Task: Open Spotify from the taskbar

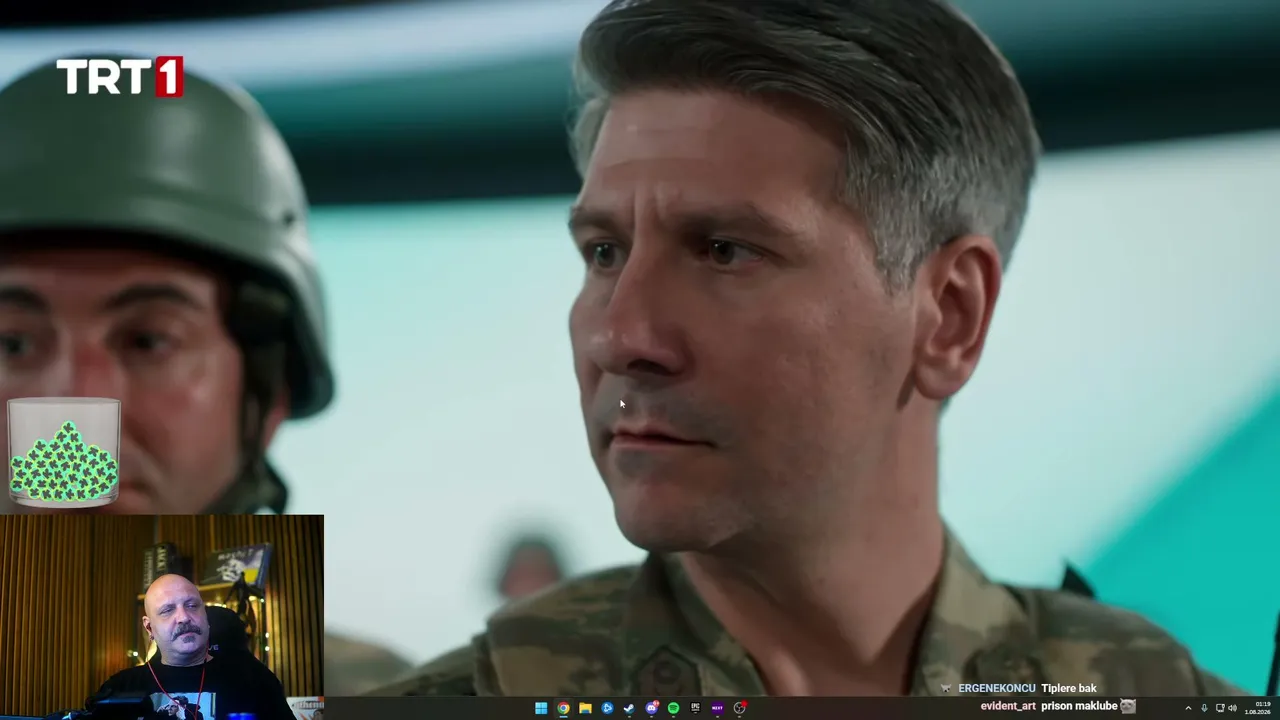Action: pos(673,708)
